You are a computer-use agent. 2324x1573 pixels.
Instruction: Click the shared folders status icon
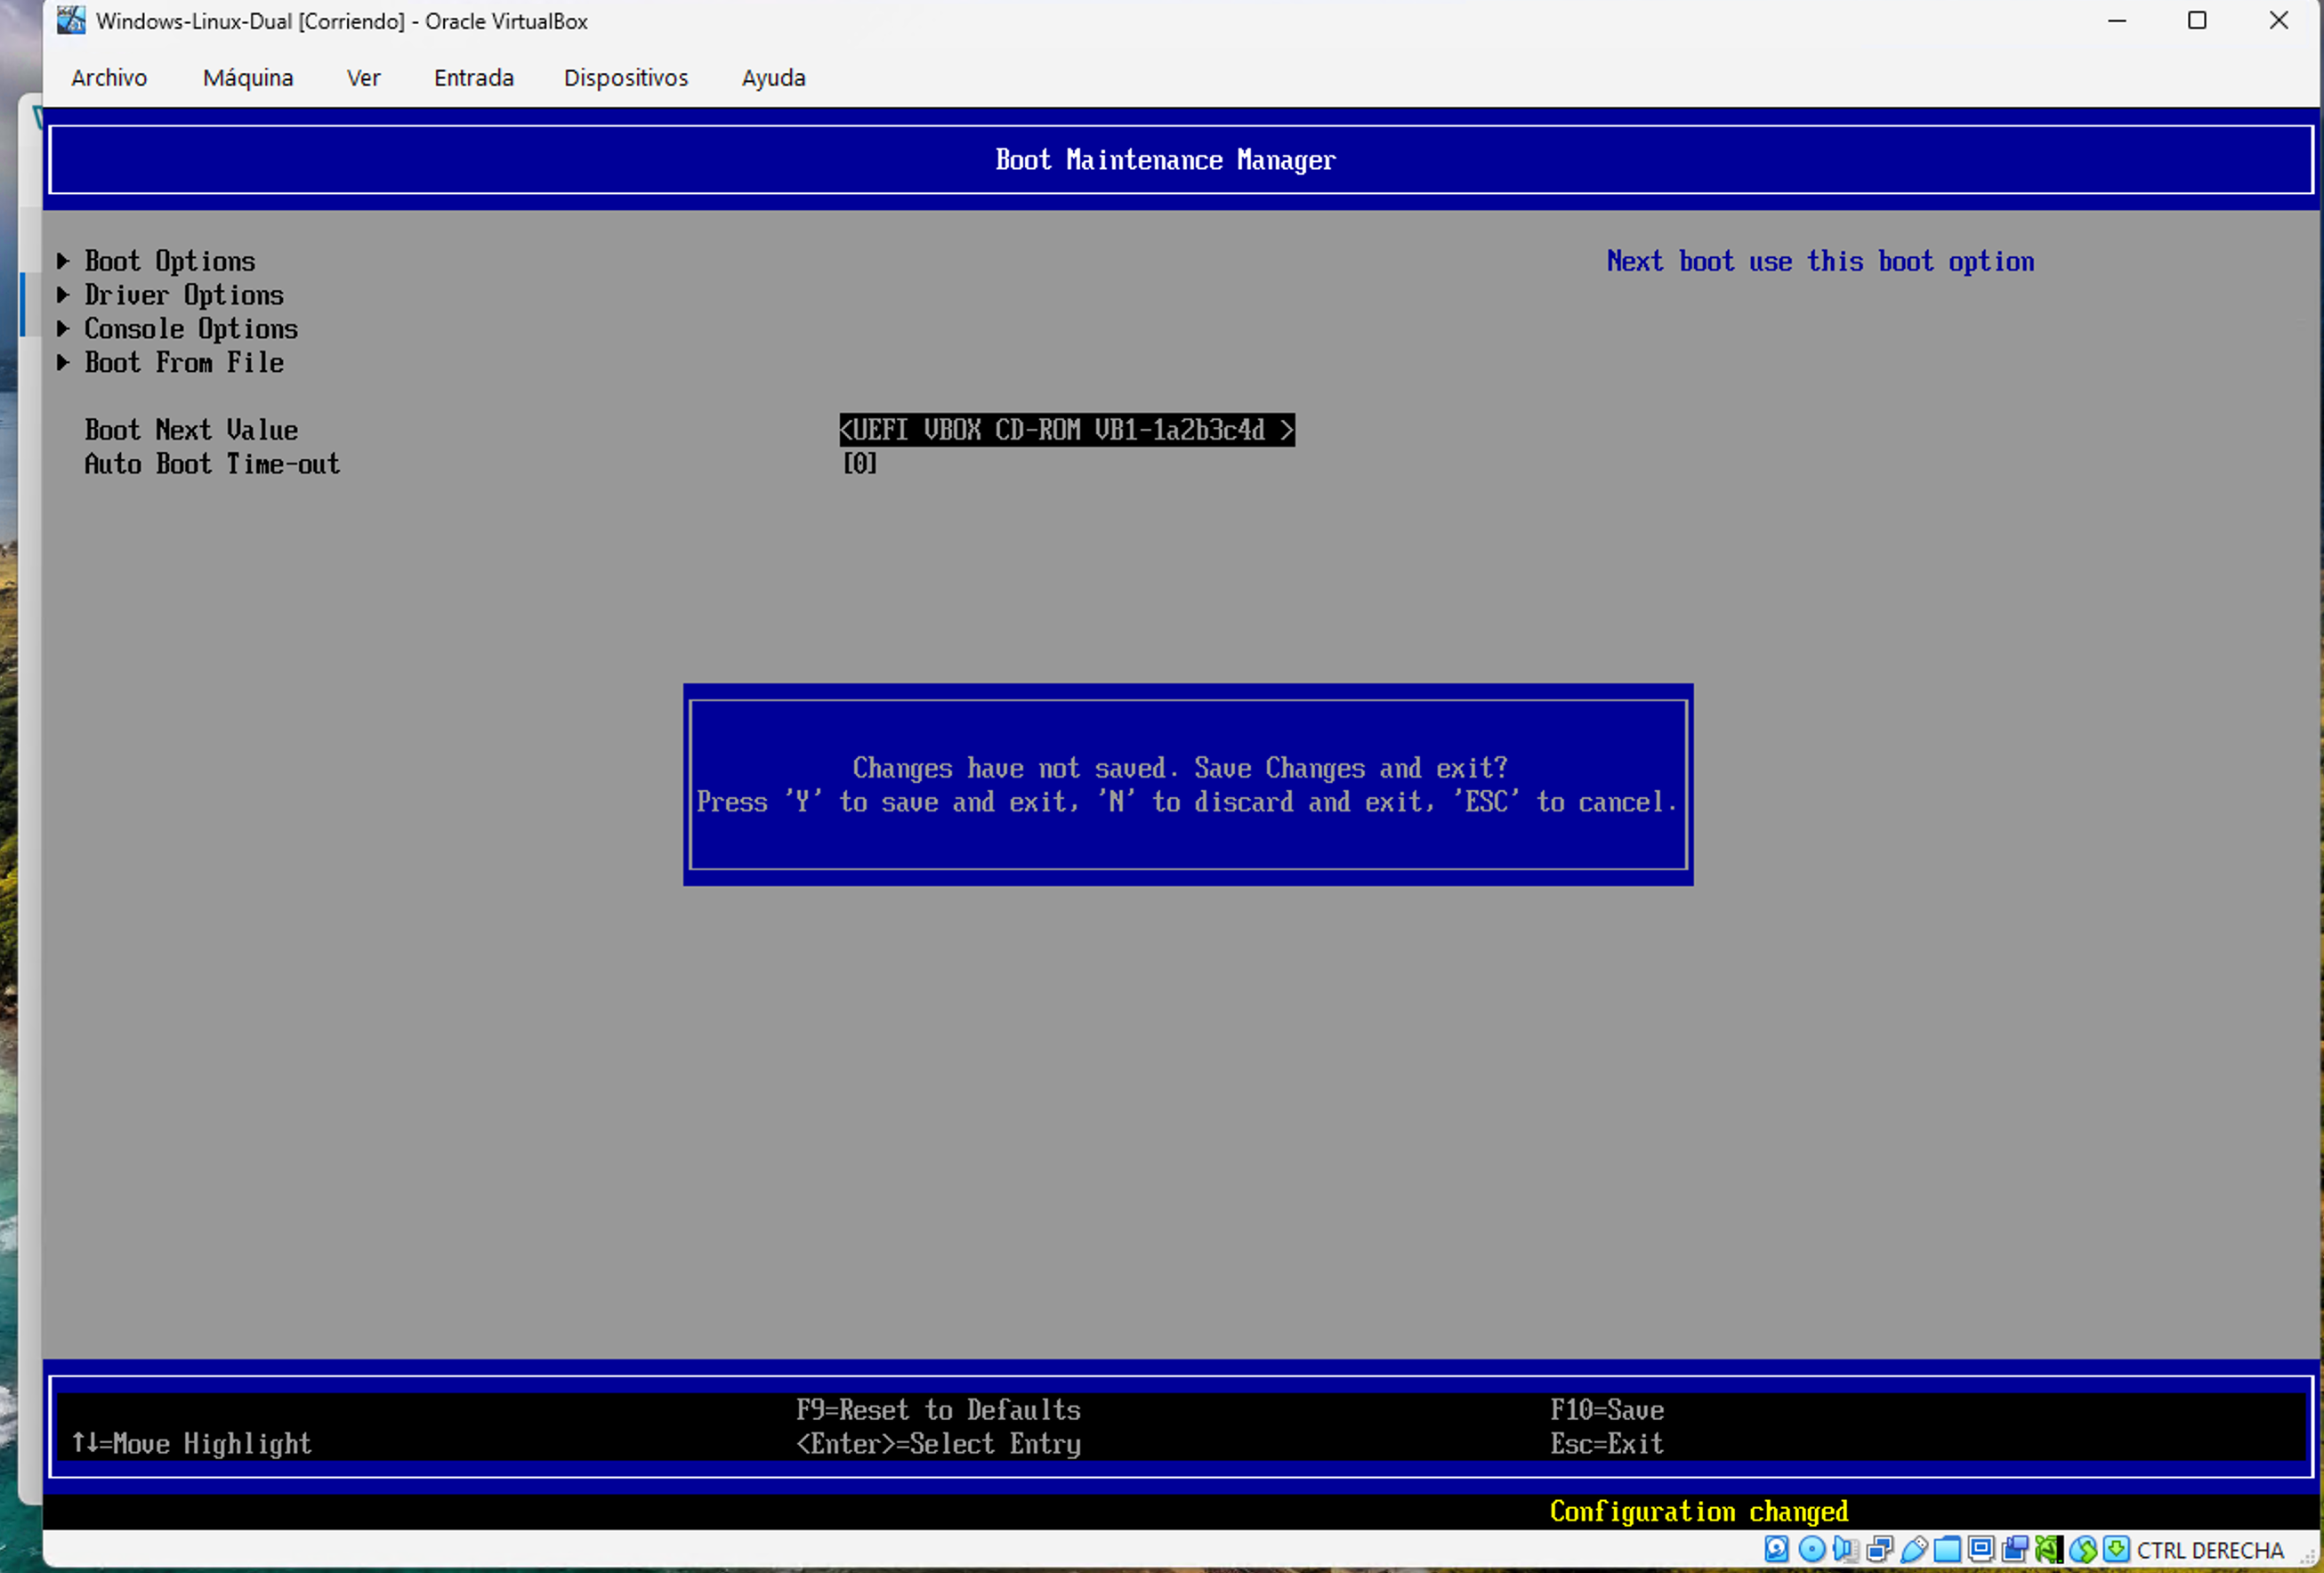pyautogui.click(x=1947, y=1549)
